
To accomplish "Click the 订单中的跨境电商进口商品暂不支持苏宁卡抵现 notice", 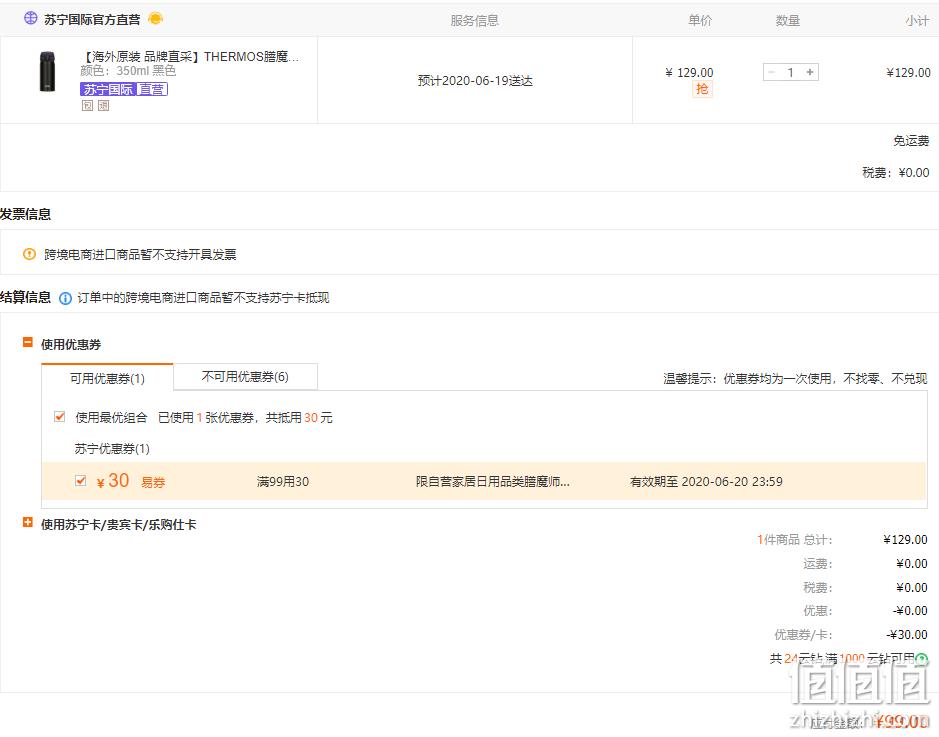I will pyautogui.click(x=203, y=298).
